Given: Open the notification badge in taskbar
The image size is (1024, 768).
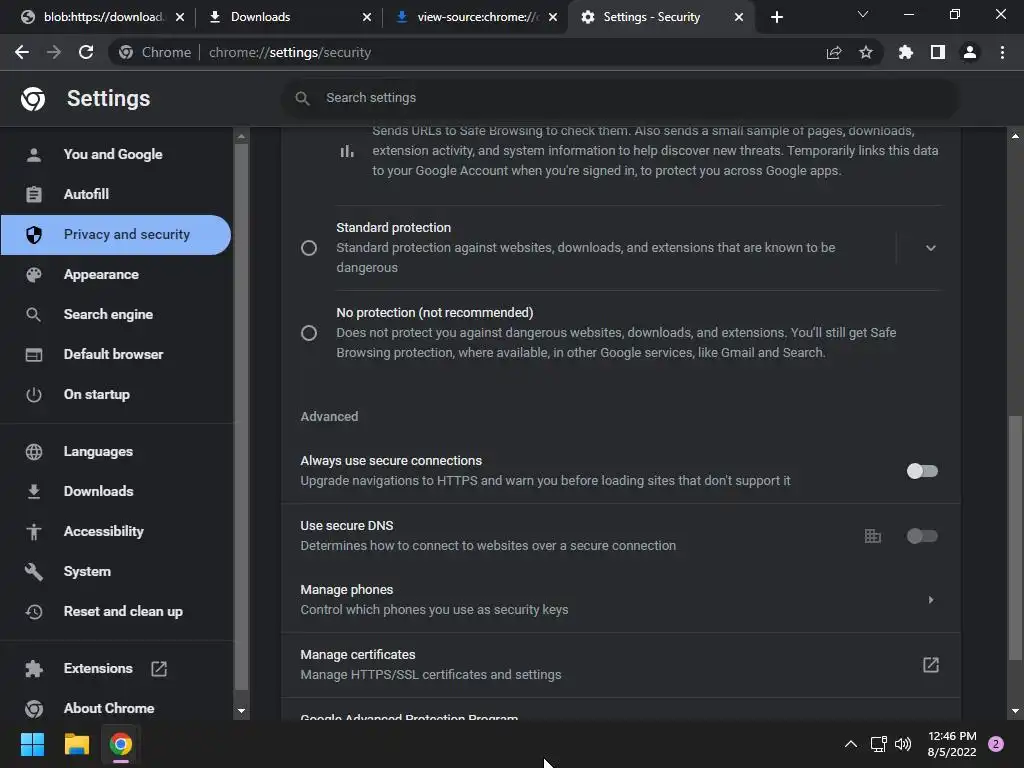Looking at the screenshot, I should tap(996, 744).
